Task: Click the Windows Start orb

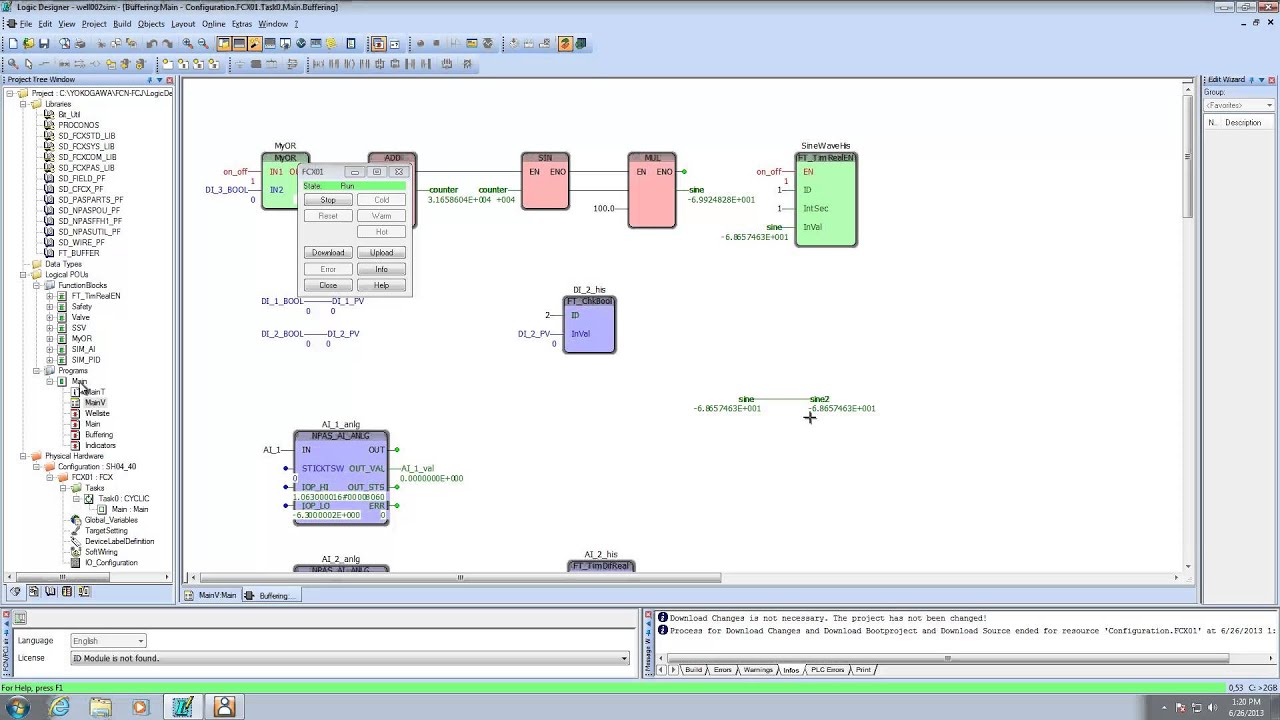Action: (17, 707)
